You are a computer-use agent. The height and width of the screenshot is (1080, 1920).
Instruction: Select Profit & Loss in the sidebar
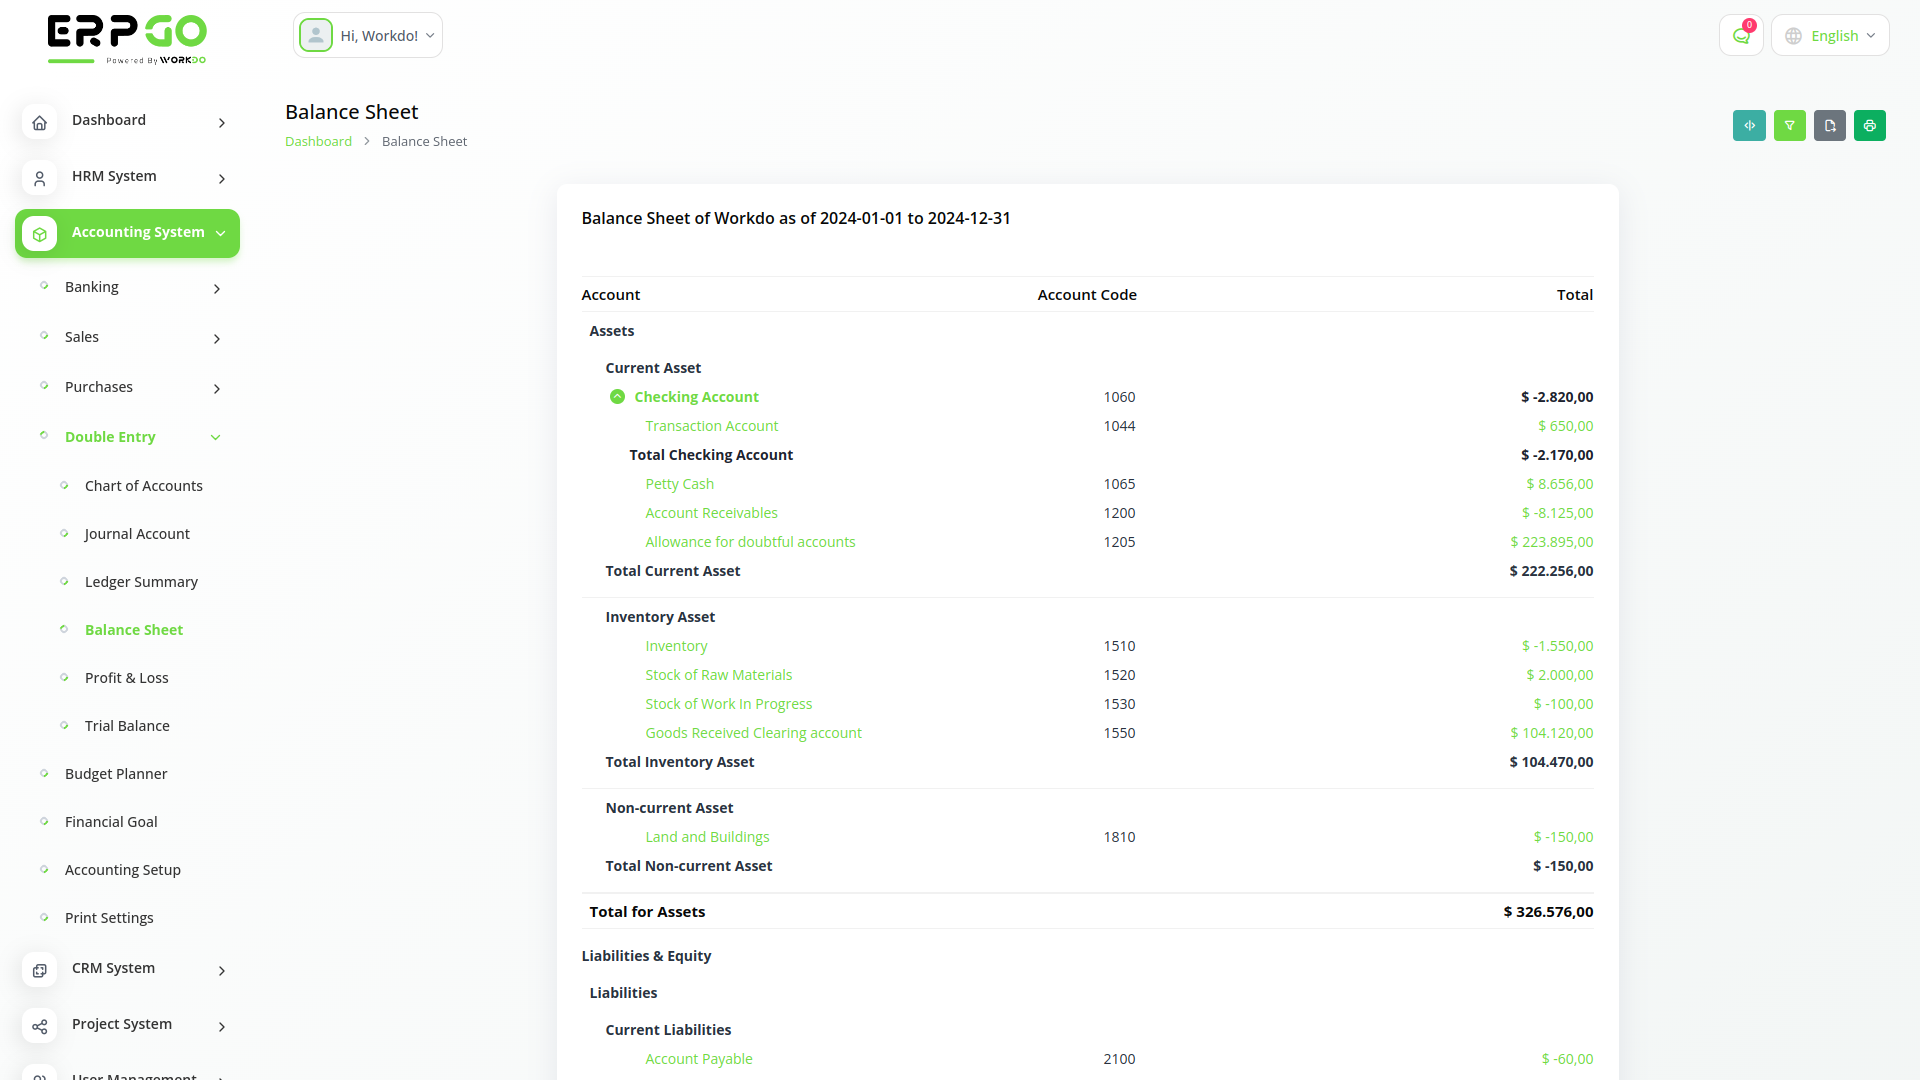point(127,678)
